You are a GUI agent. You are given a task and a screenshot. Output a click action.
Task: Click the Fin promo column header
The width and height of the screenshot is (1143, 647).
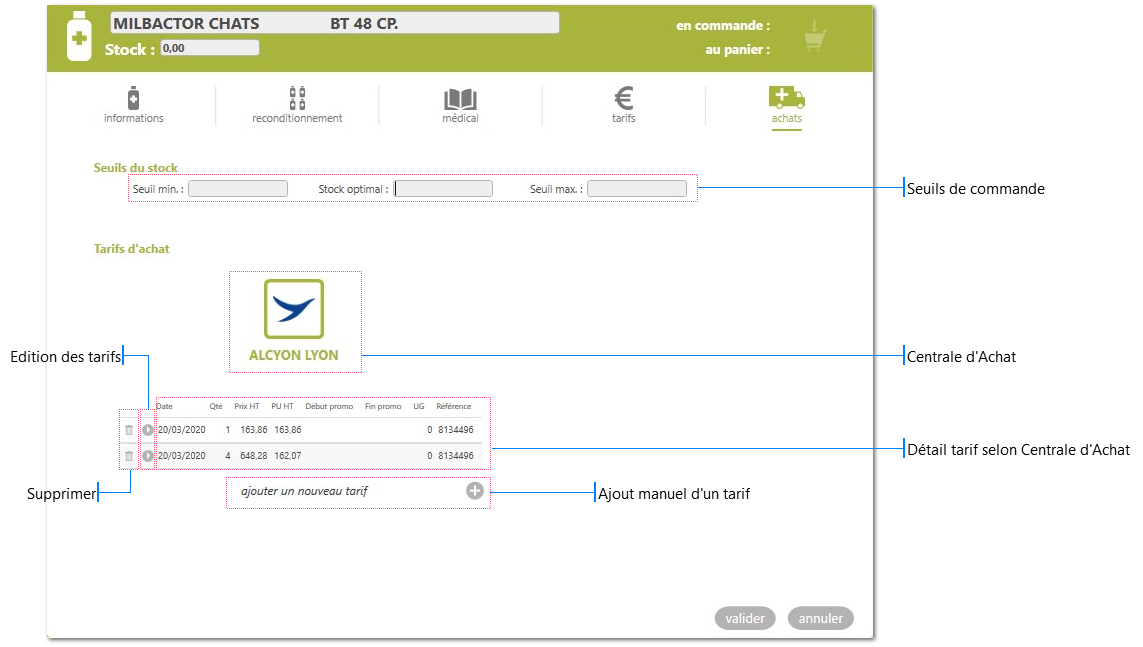[x=383, y=407]
